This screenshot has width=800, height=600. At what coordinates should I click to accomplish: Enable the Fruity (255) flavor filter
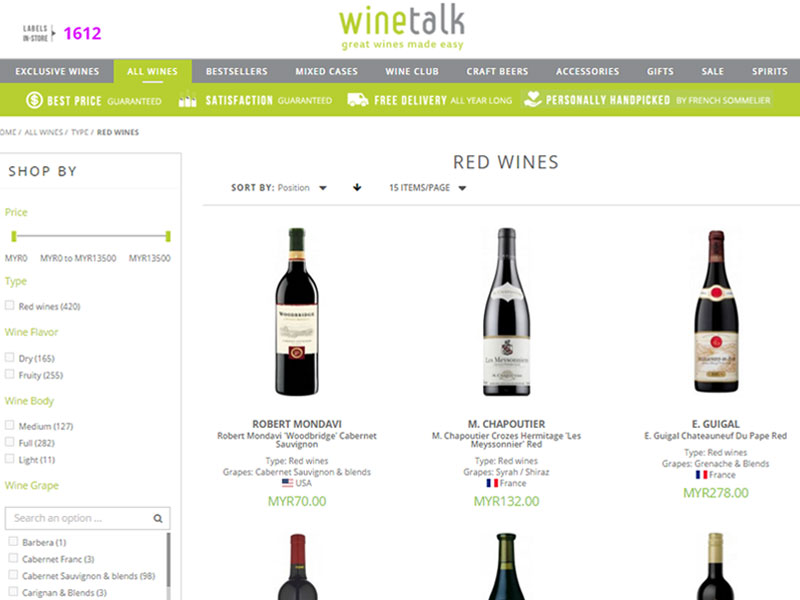click(x=9, y=374)
